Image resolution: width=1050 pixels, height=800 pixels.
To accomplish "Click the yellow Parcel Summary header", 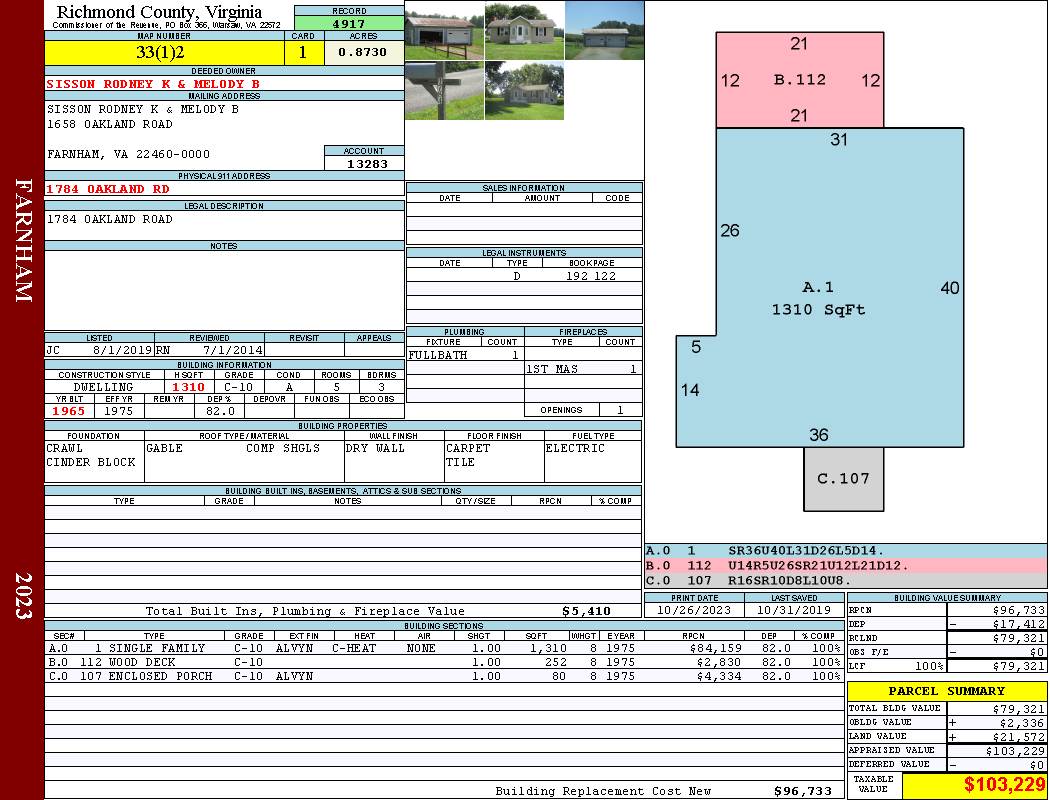I will (x=946, y=691).
